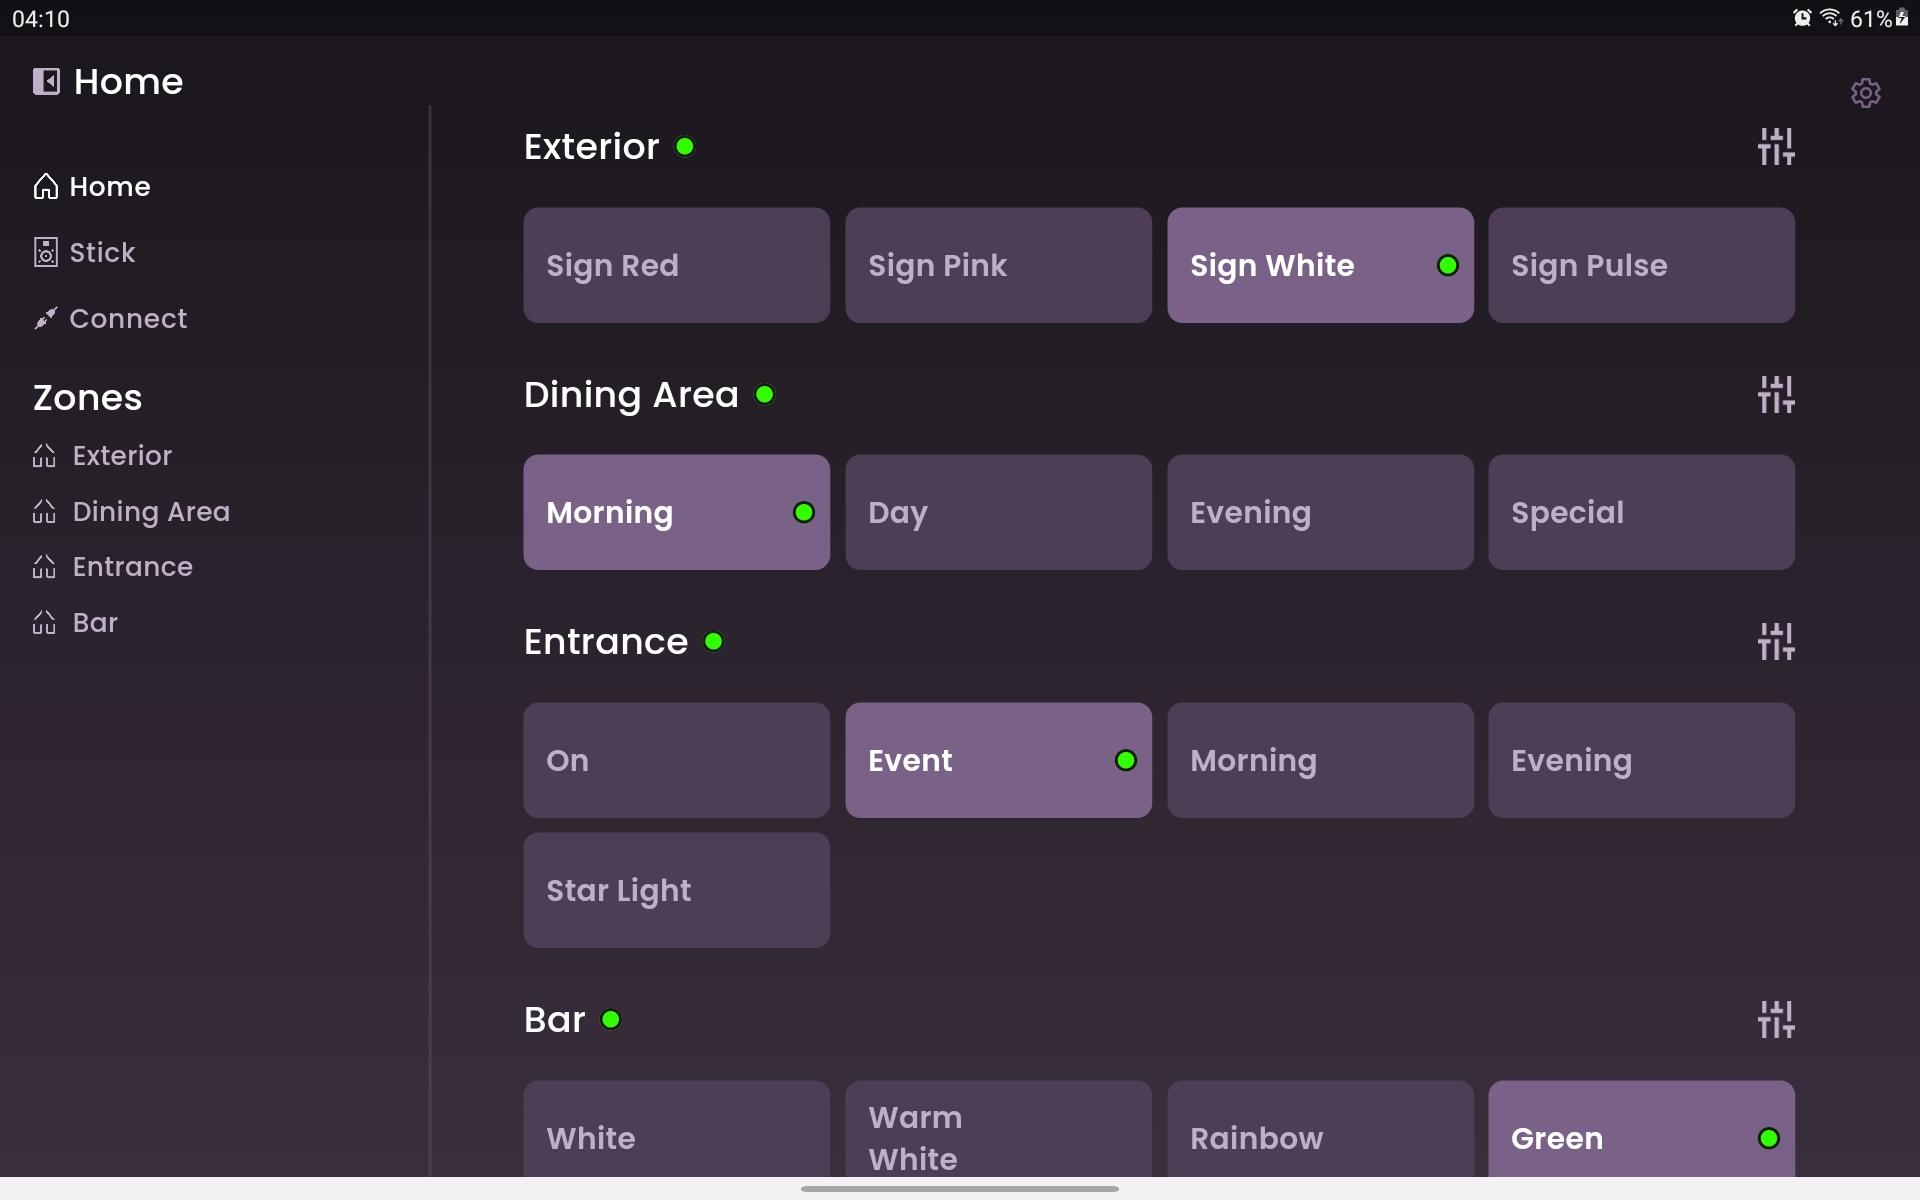The image size is (1920, 1200).
Task: Click the Dining Area zone icon in sidebar
Action: coord(44,512)
